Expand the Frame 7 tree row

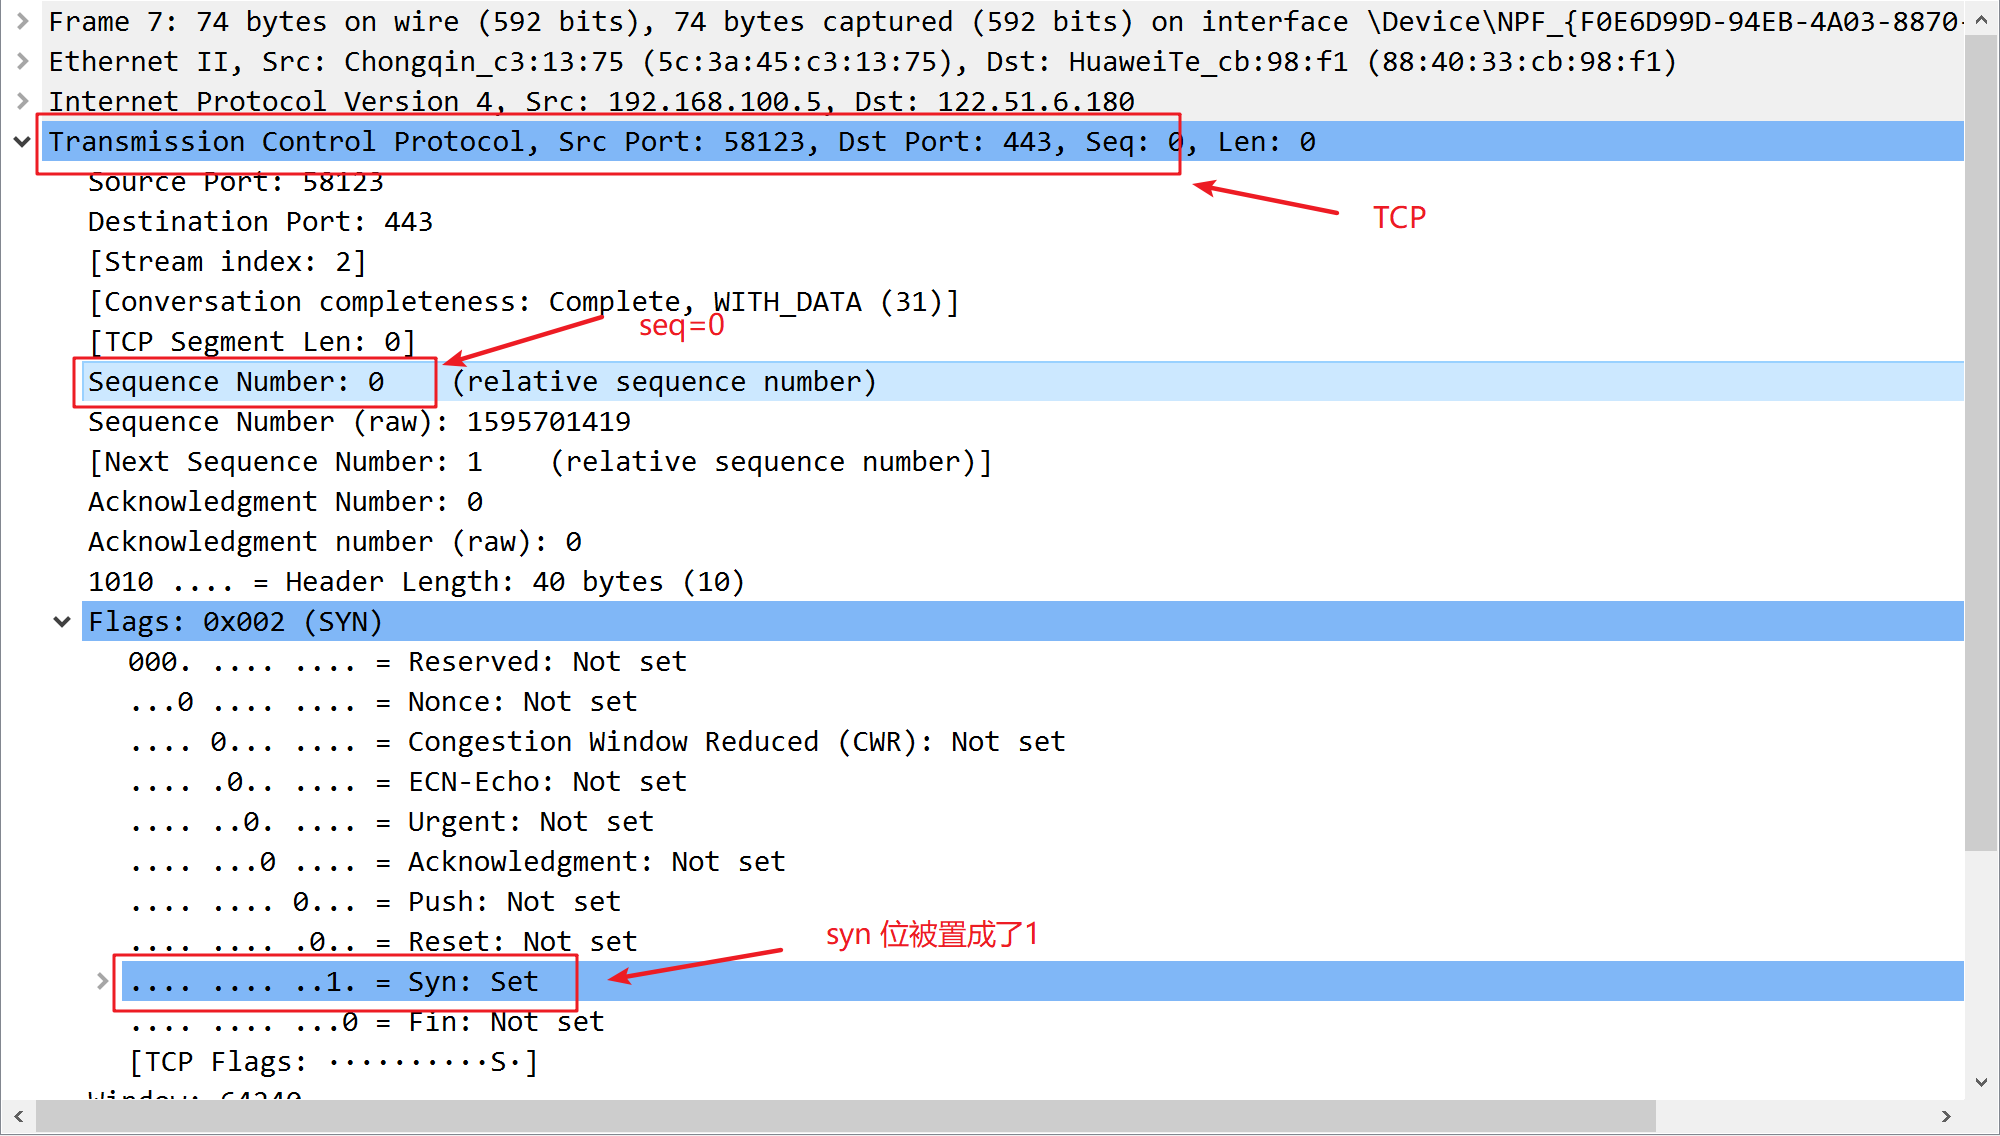pyautogui.click(x=22, y=21)
